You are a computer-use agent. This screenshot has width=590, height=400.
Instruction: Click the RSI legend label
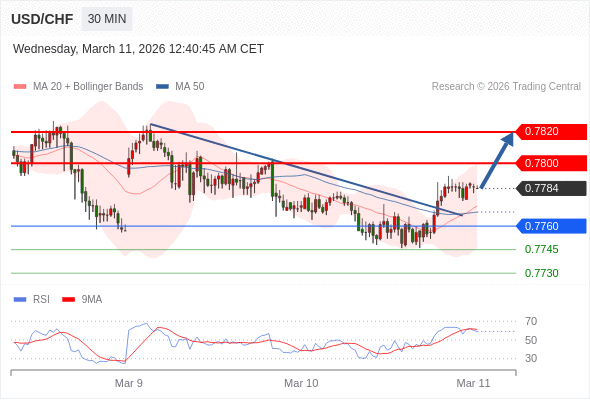pyautogui.click(x=41, y=300)
